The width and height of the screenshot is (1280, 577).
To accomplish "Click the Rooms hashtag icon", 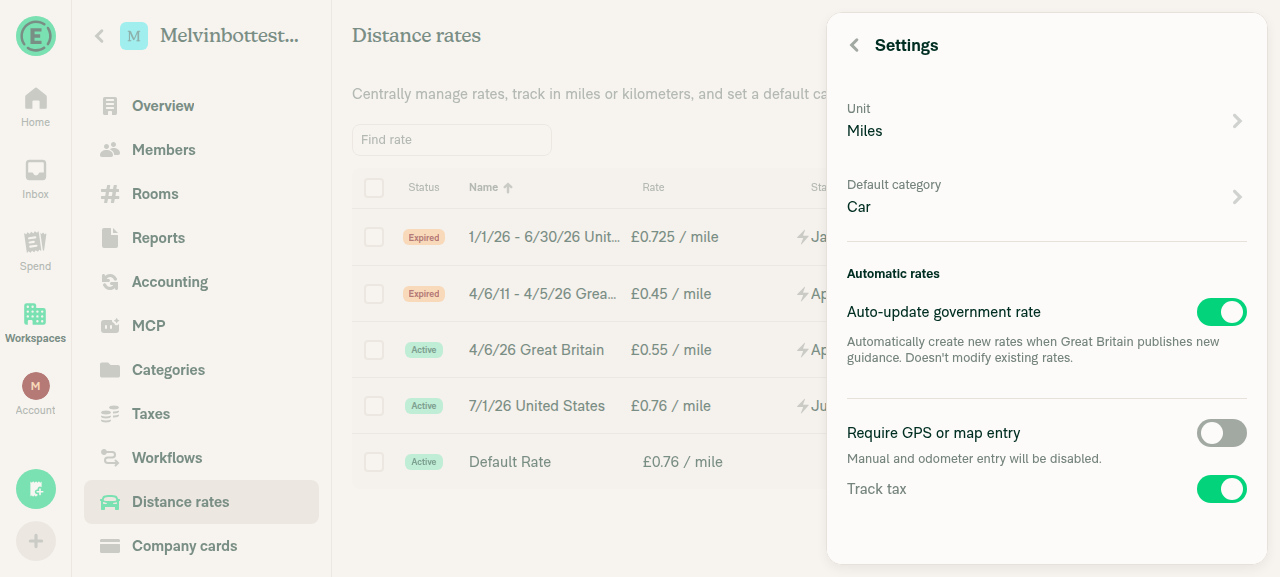I will [x=110, y=194].
